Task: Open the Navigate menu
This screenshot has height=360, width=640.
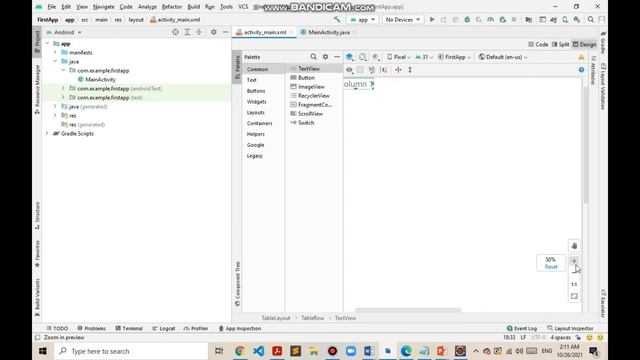Action: [x=103, y=7]
